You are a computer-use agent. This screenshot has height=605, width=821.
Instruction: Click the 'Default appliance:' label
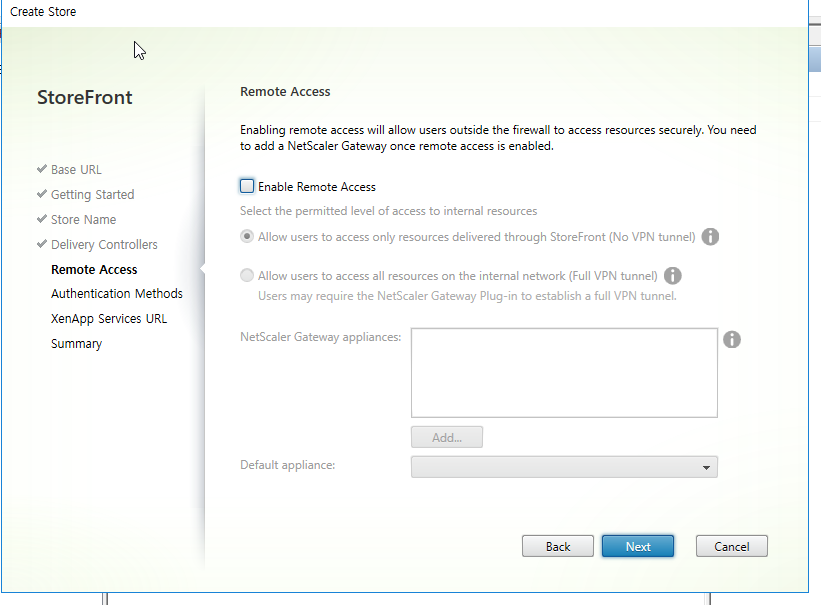[287, 465]
